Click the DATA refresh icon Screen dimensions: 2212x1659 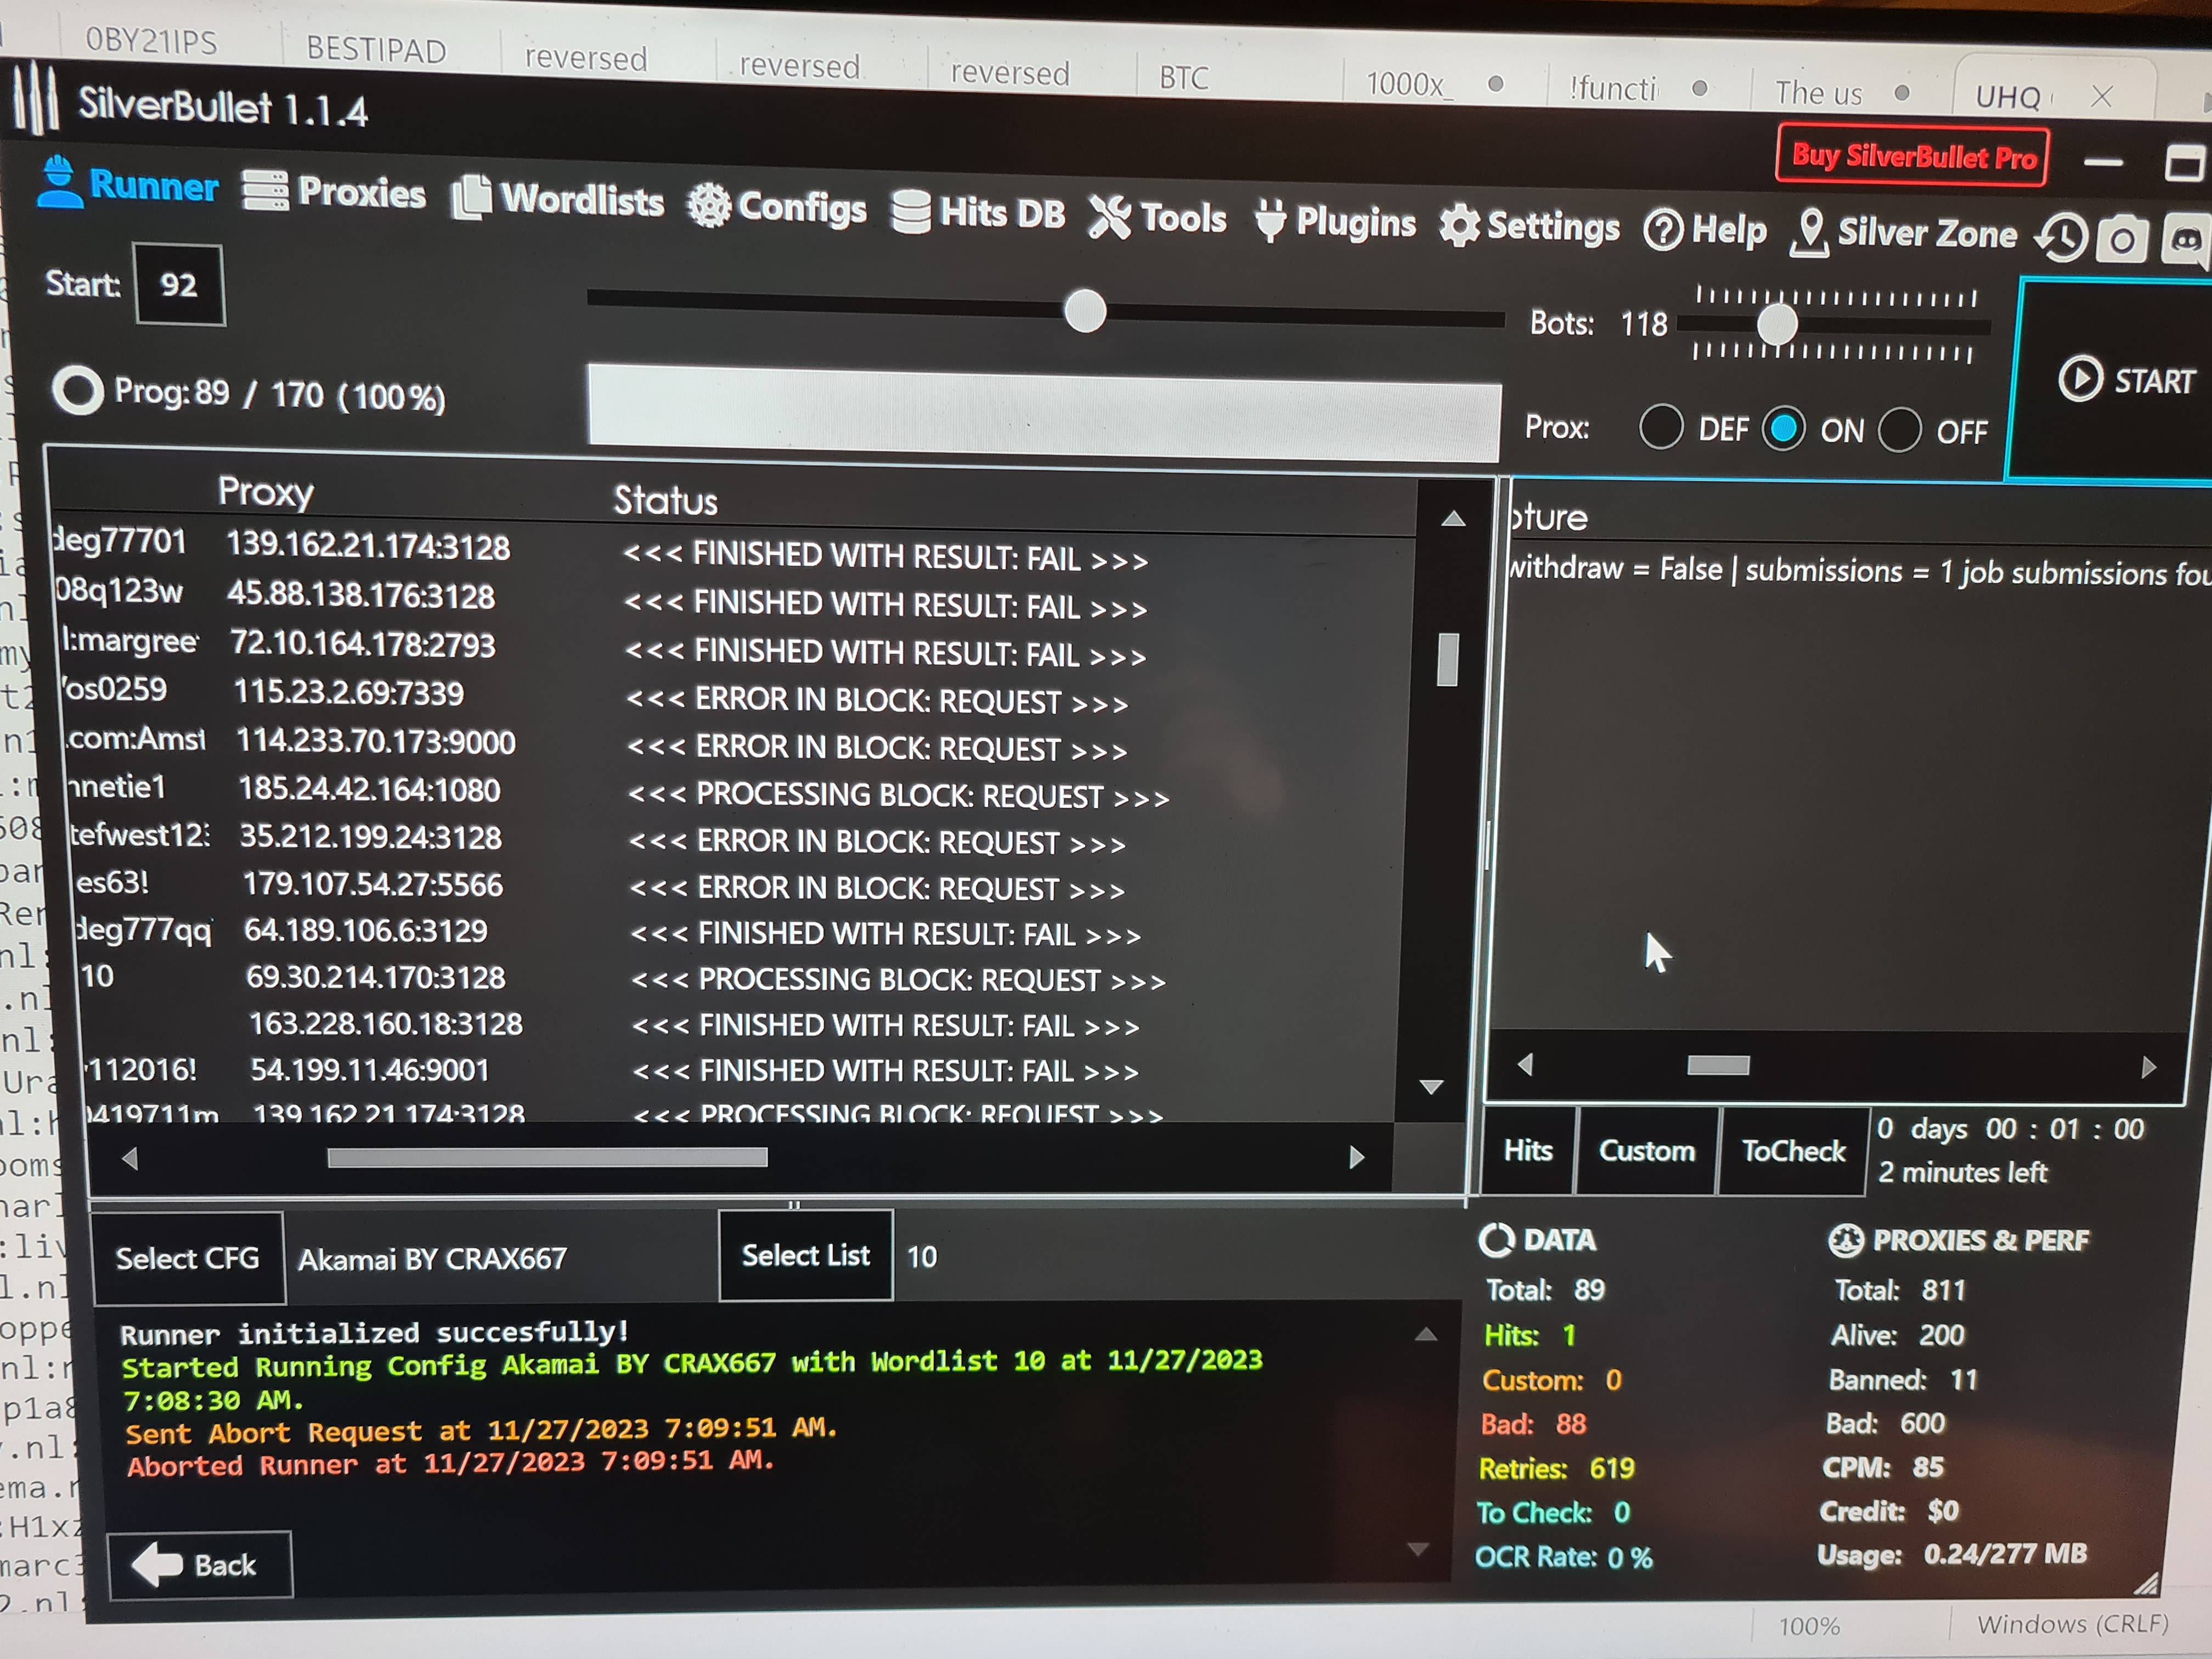click(x=1496, y=1240)
